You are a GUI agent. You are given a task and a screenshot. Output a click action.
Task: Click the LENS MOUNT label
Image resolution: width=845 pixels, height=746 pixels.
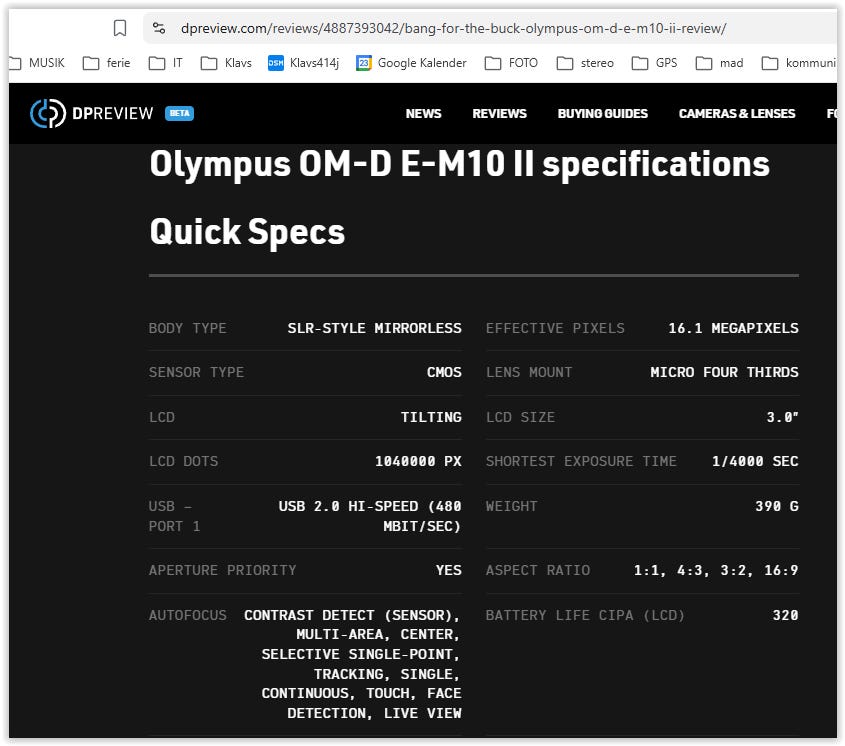tap(529, 372)
